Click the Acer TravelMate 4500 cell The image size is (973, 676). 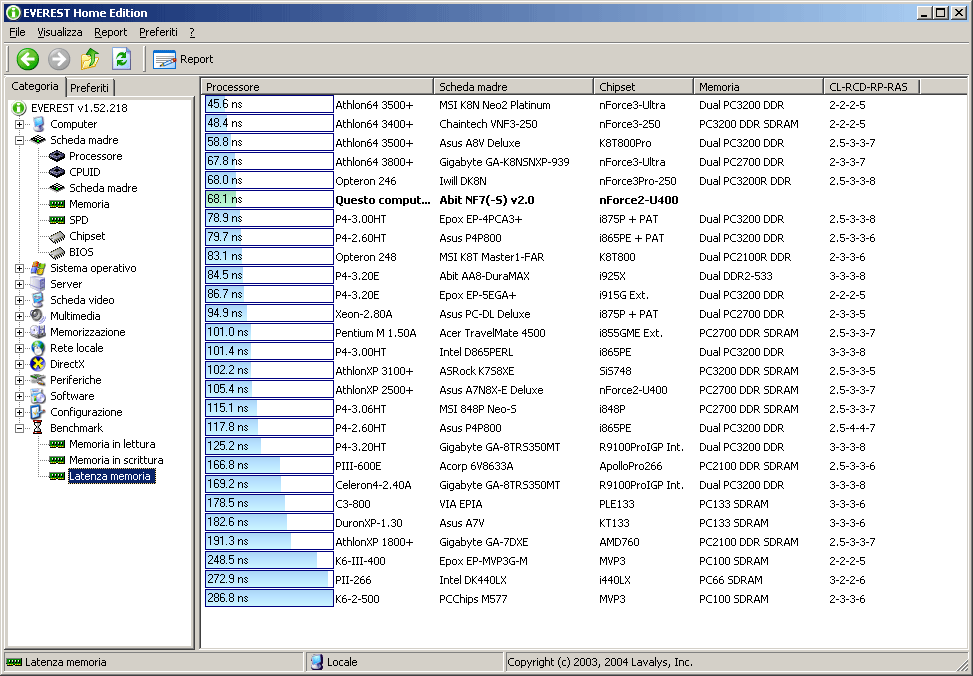pos(492,333)
